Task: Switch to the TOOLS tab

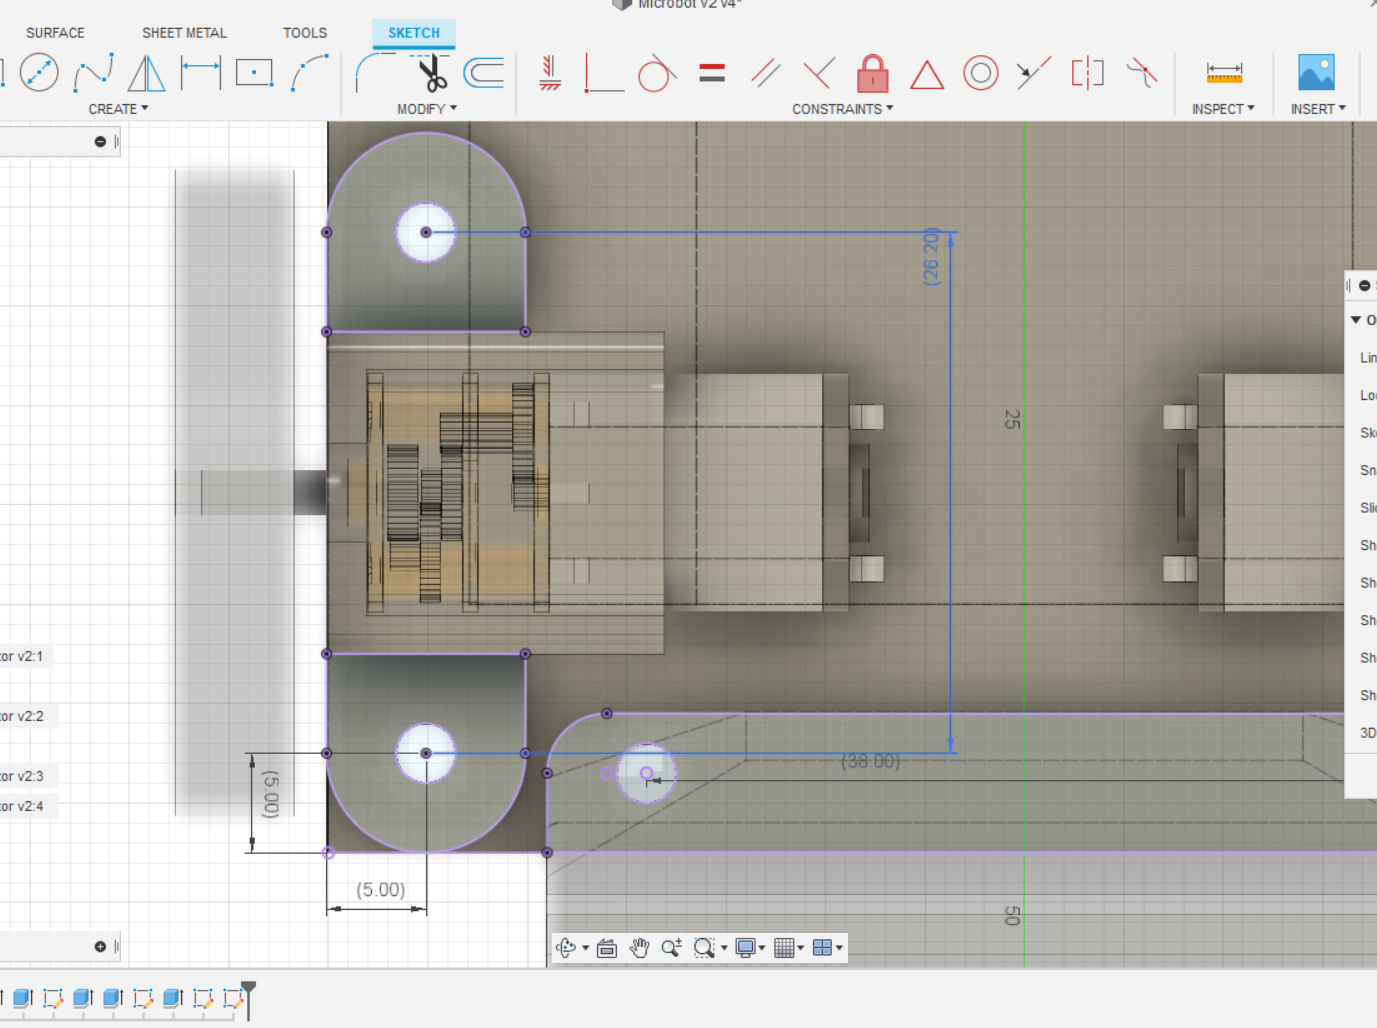Action: click(x=305, y=33)
